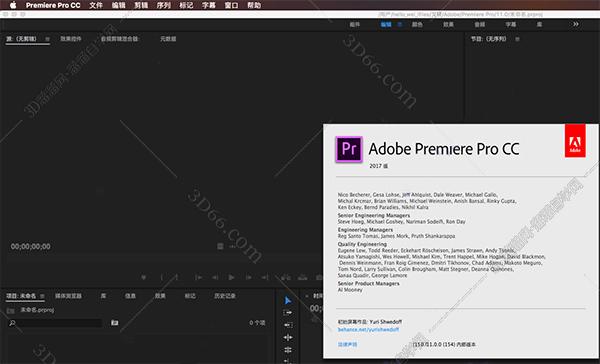Click the source monitor timecode 00;00;00;00
This screenshot has width=600, height=364.
31,246
